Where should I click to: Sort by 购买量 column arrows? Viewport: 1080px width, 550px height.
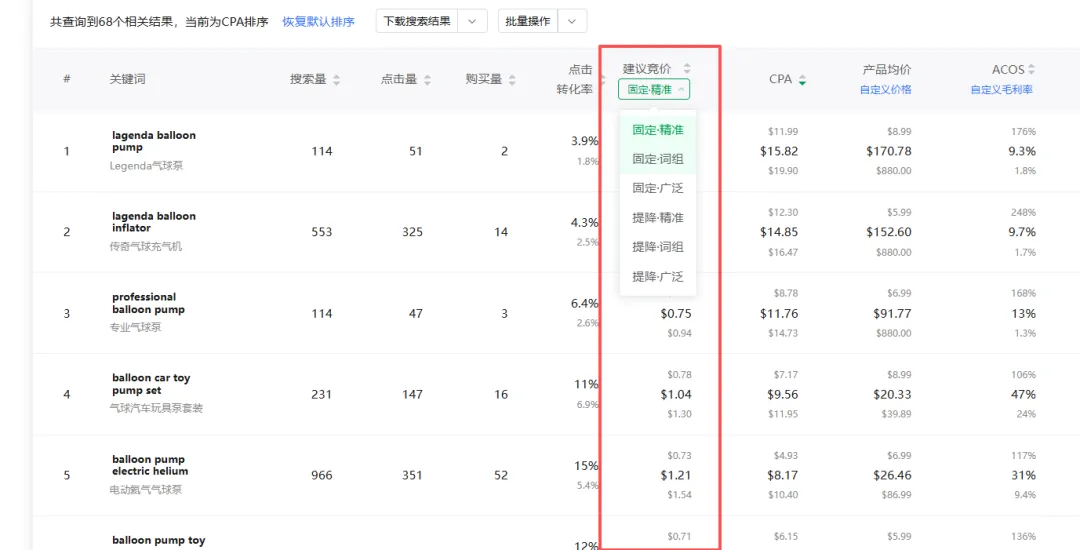(x=512, y=80)
